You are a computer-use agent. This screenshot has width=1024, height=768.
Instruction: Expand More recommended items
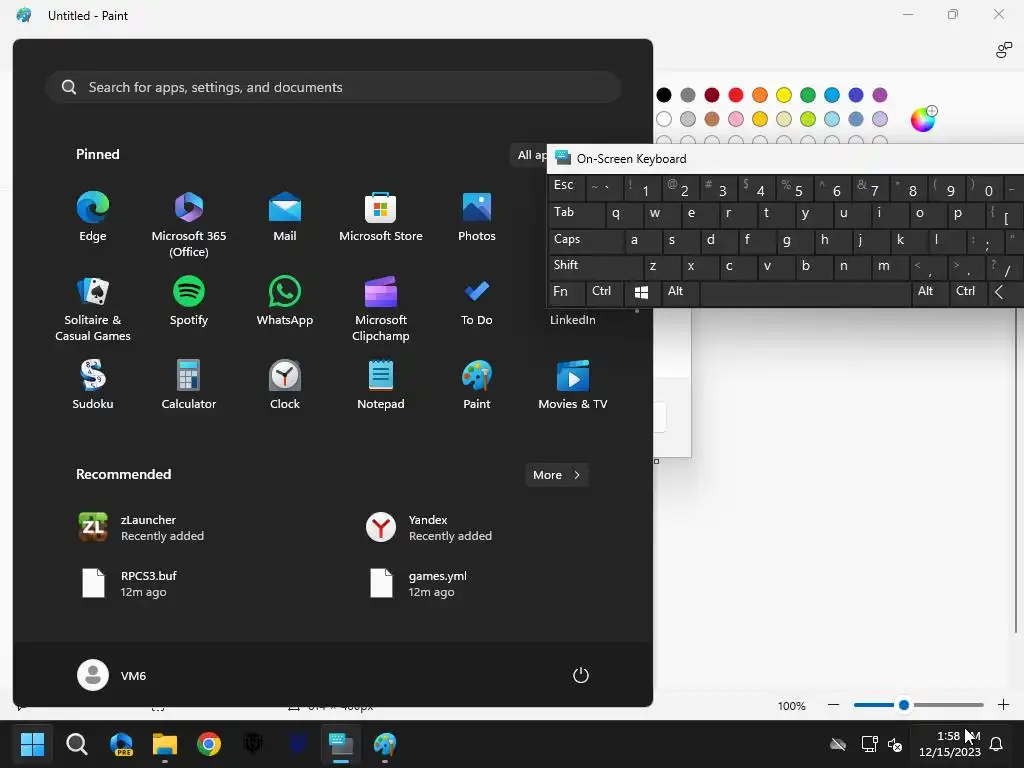point(556,475)
